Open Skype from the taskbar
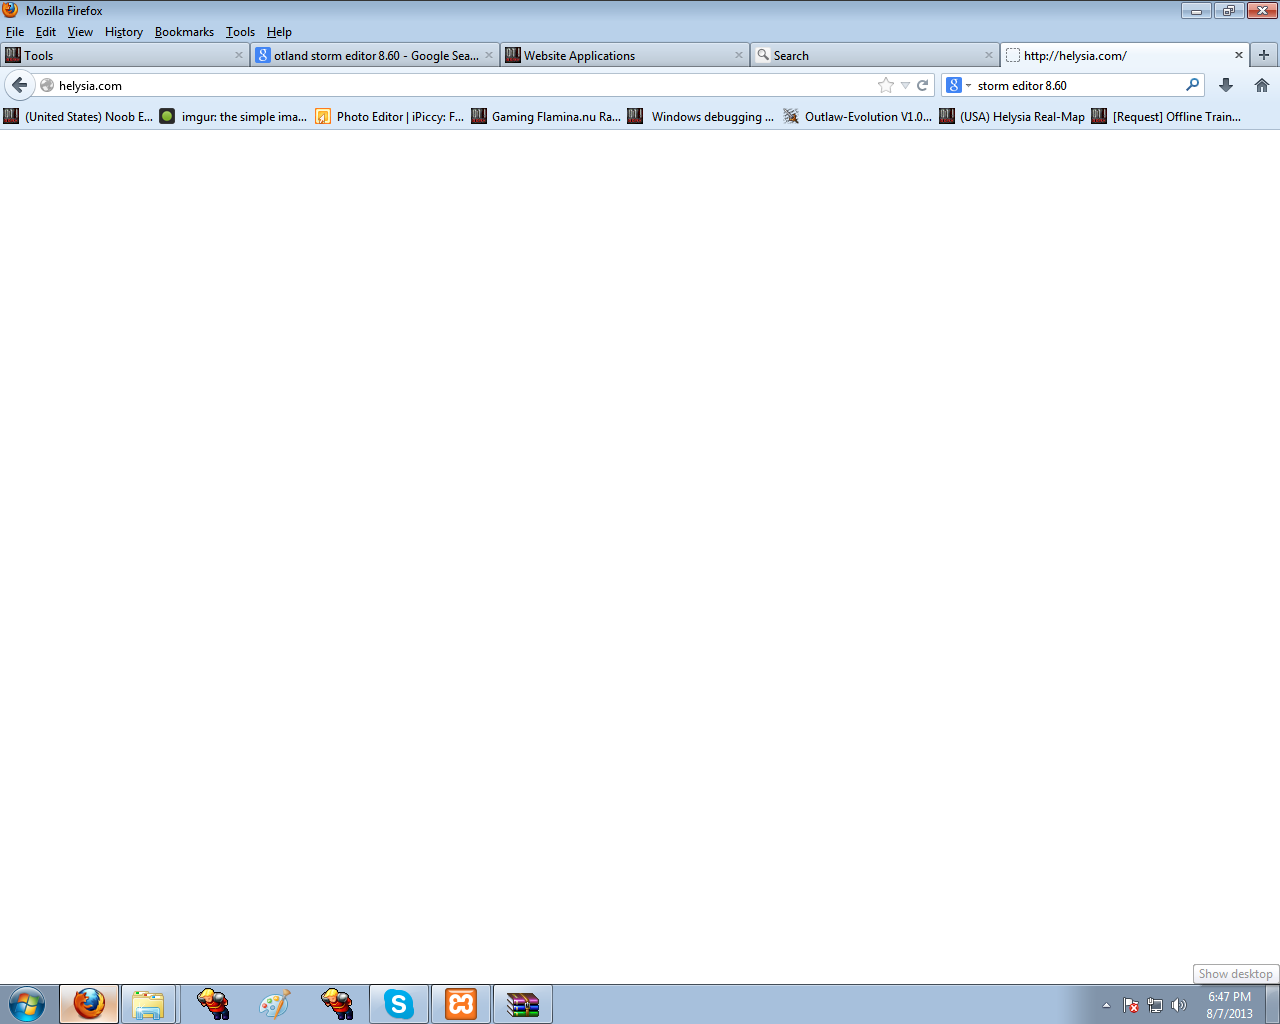Screen dimensions: 1280x1024 click(x=399, y=1004)
